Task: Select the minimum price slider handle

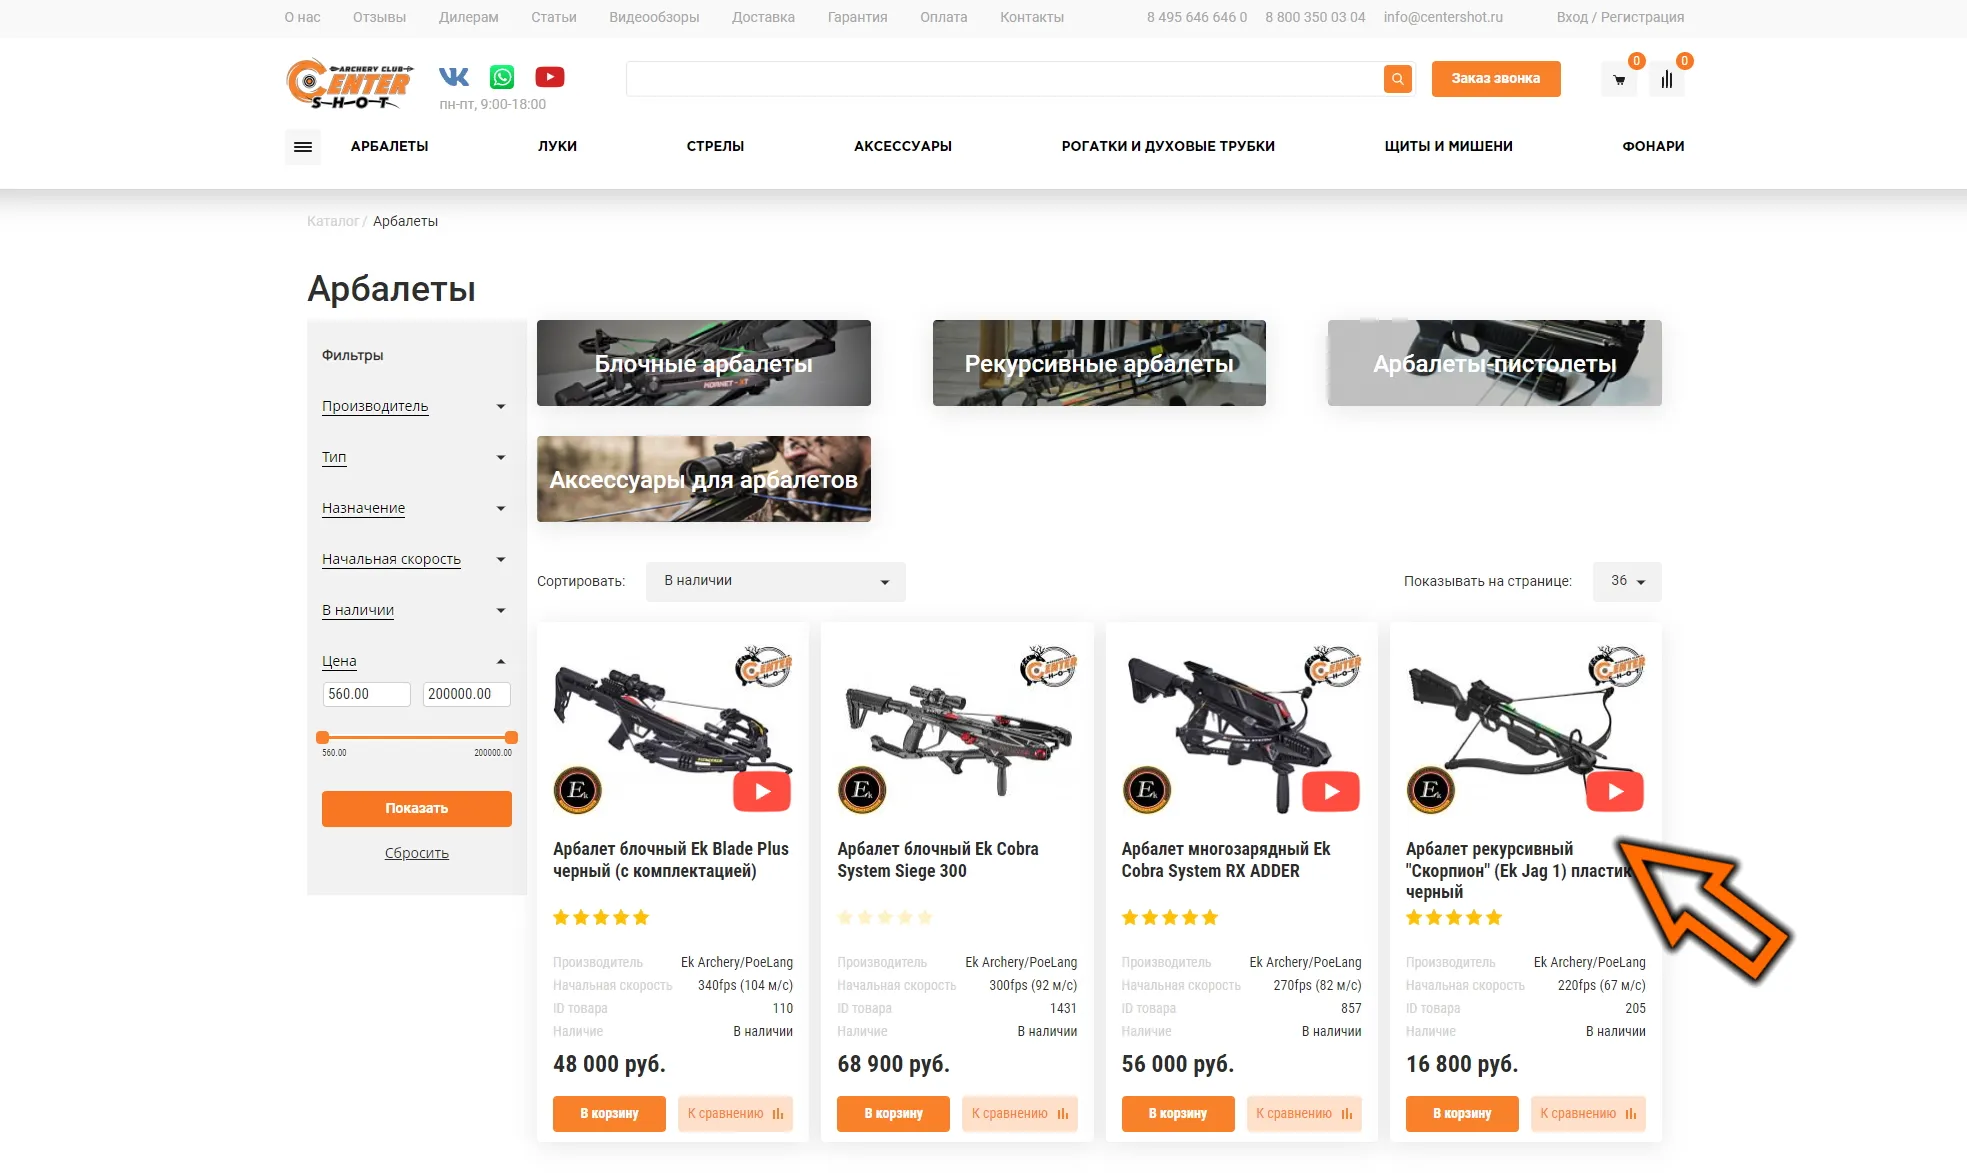Action: coord(322,737)
